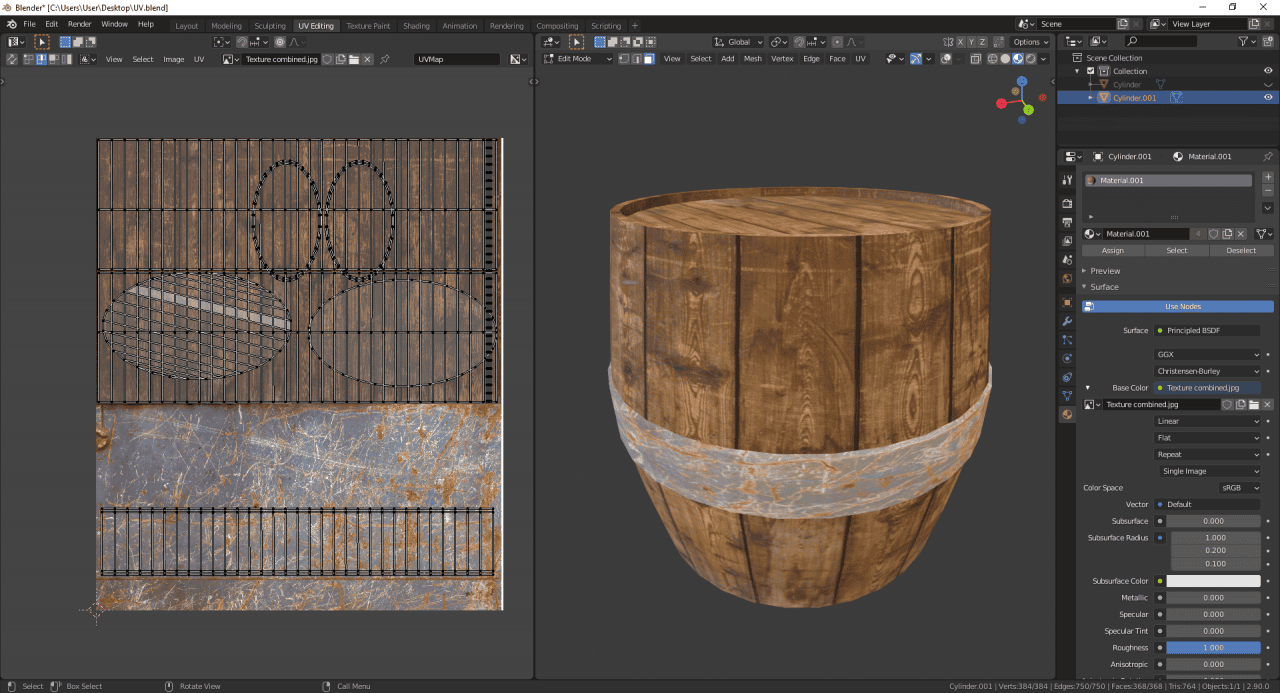Screen dimensions: 1280x693
Task: Click the Use Nodes button
Action: (x=1185, y=306)
